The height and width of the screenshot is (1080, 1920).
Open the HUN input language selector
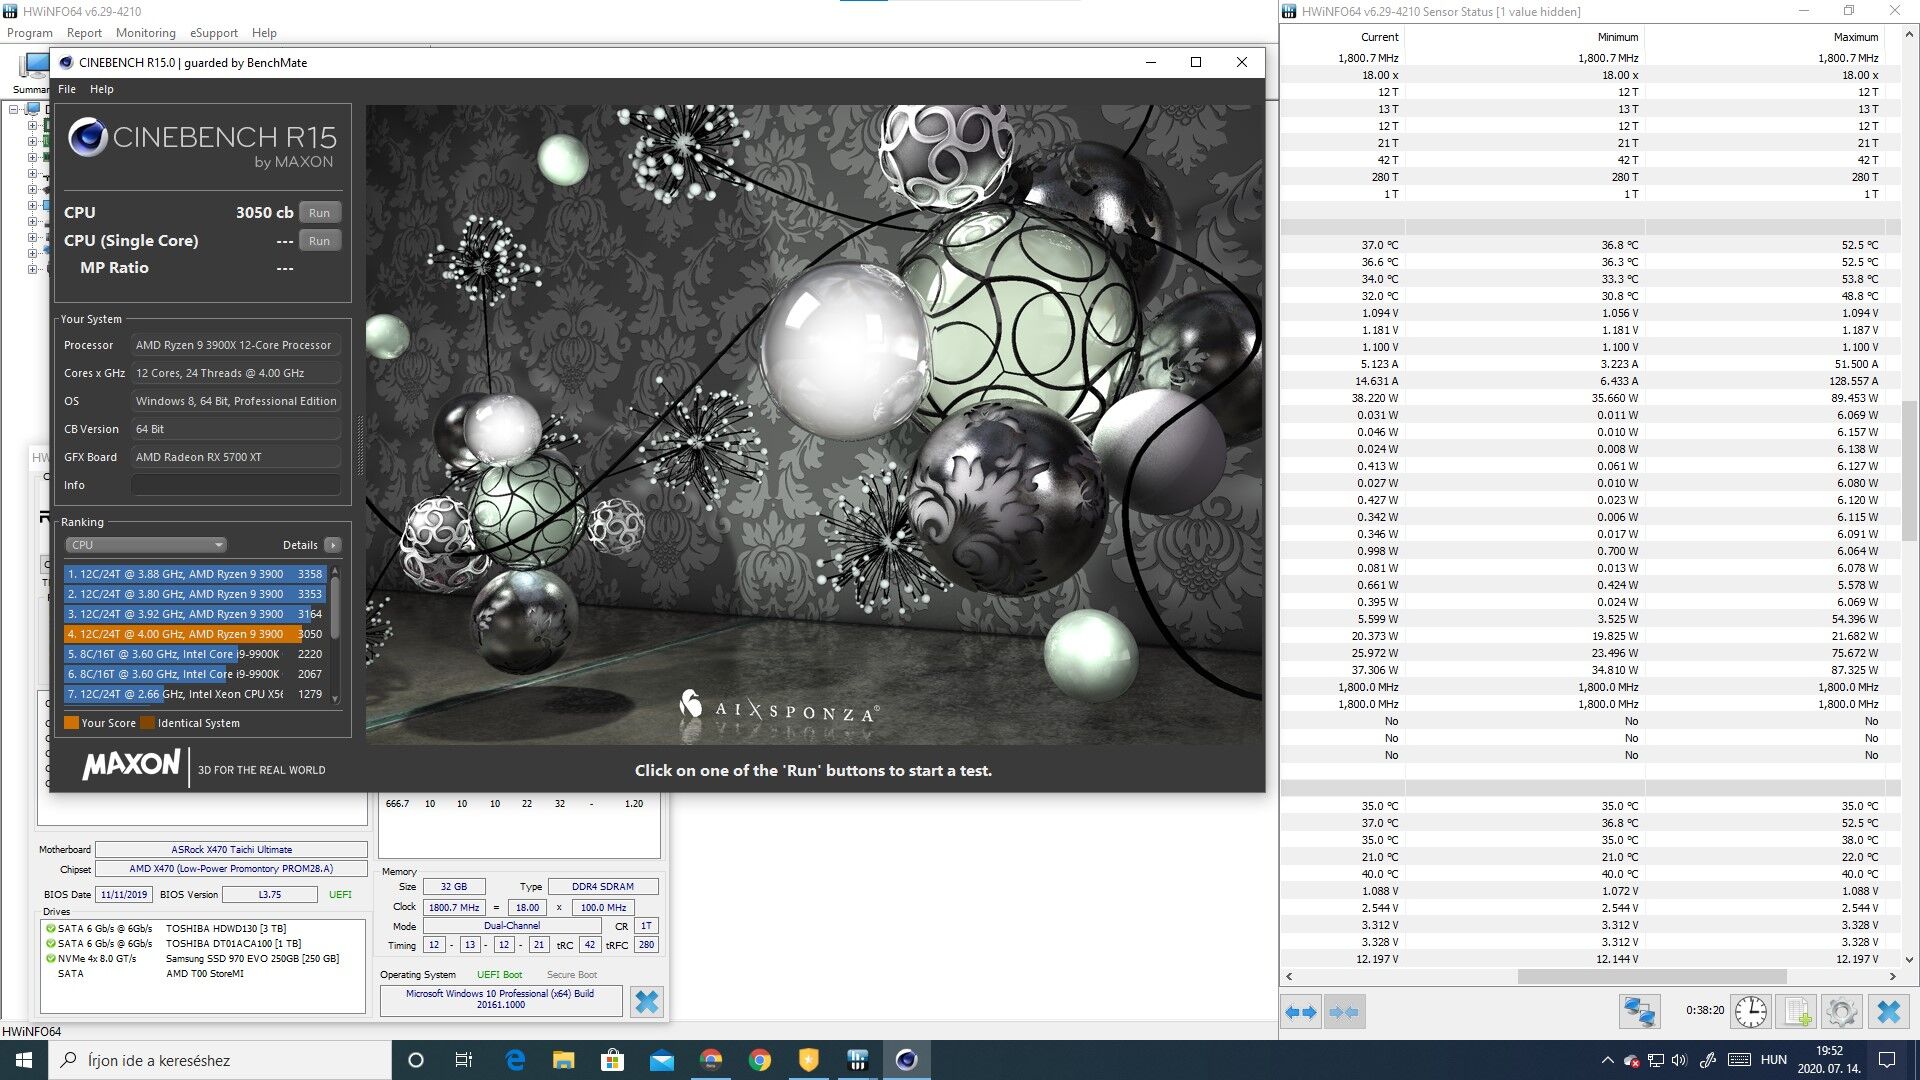(1773, 1060)
